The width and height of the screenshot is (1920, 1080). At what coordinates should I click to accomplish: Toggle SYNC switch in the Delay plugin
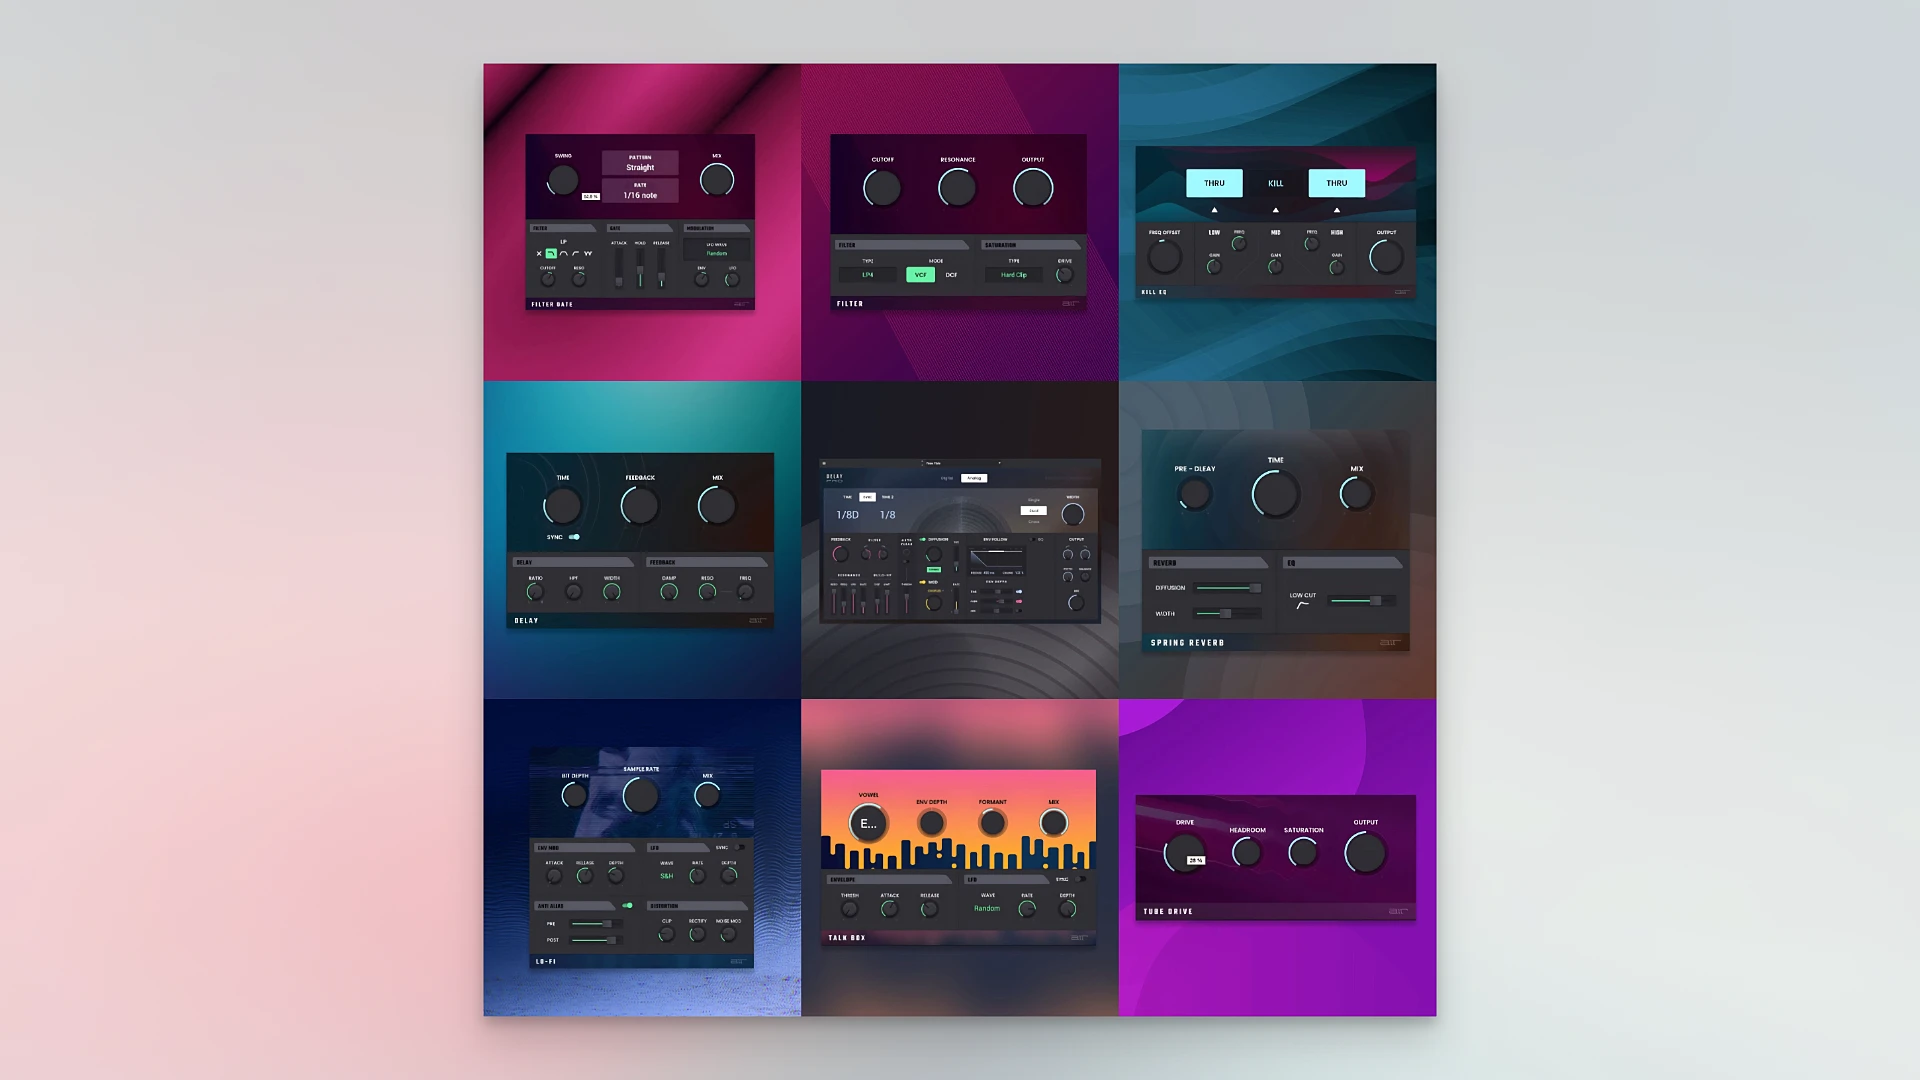575,537
